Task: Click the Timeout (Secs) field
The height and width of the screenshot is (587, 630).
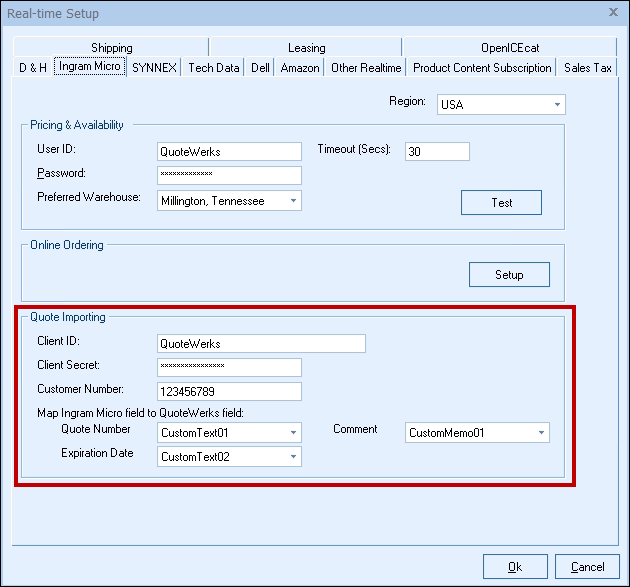Action: tap(437, 151)
